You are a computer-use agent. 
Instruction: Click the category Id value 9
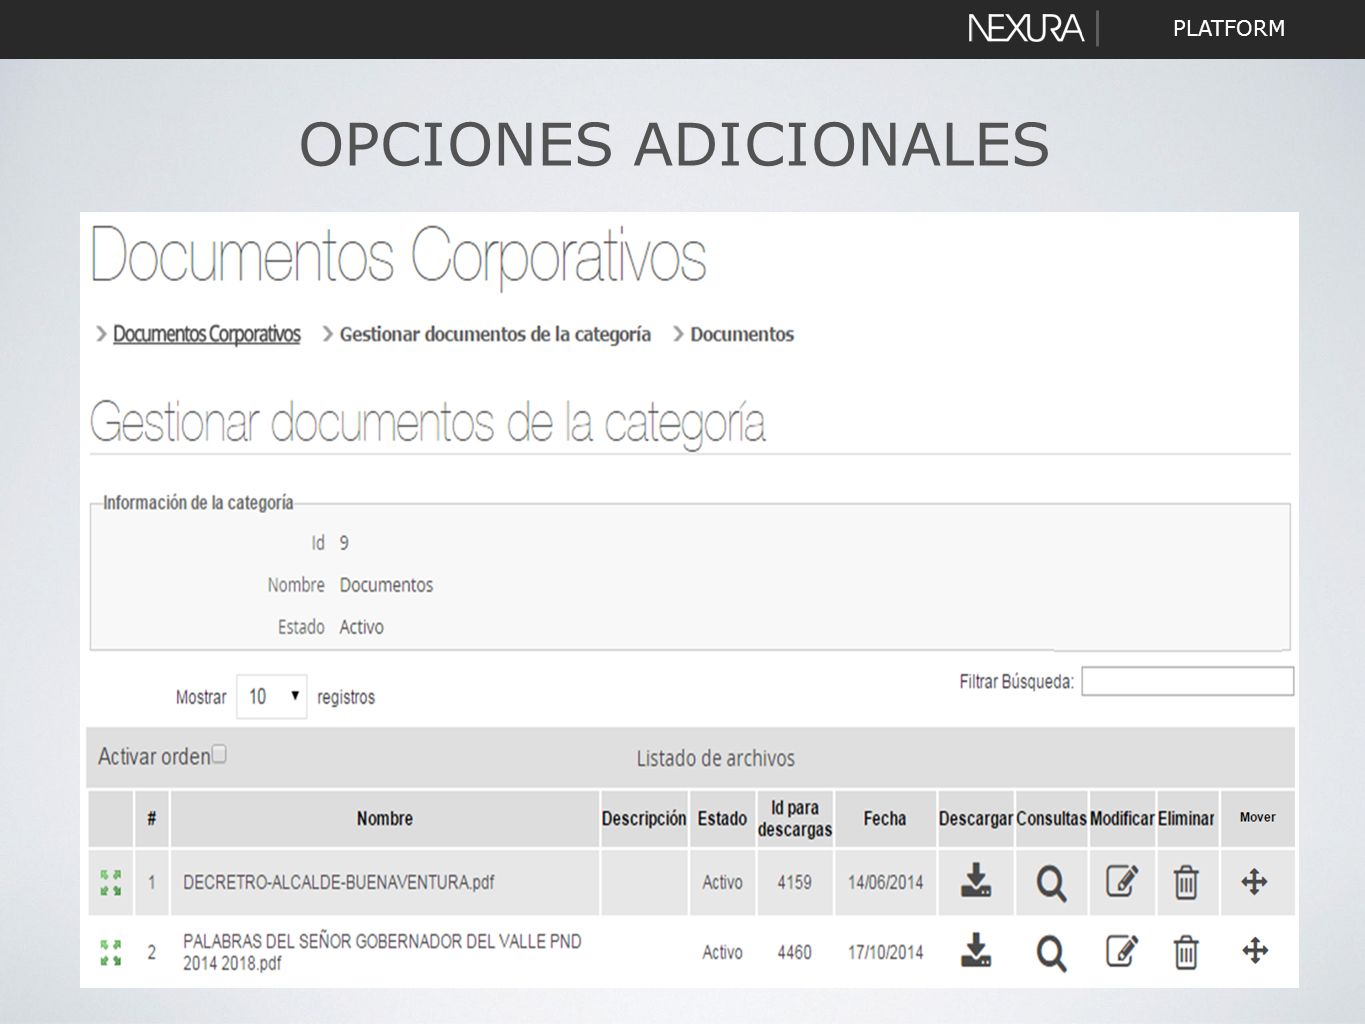pos(344,543)
